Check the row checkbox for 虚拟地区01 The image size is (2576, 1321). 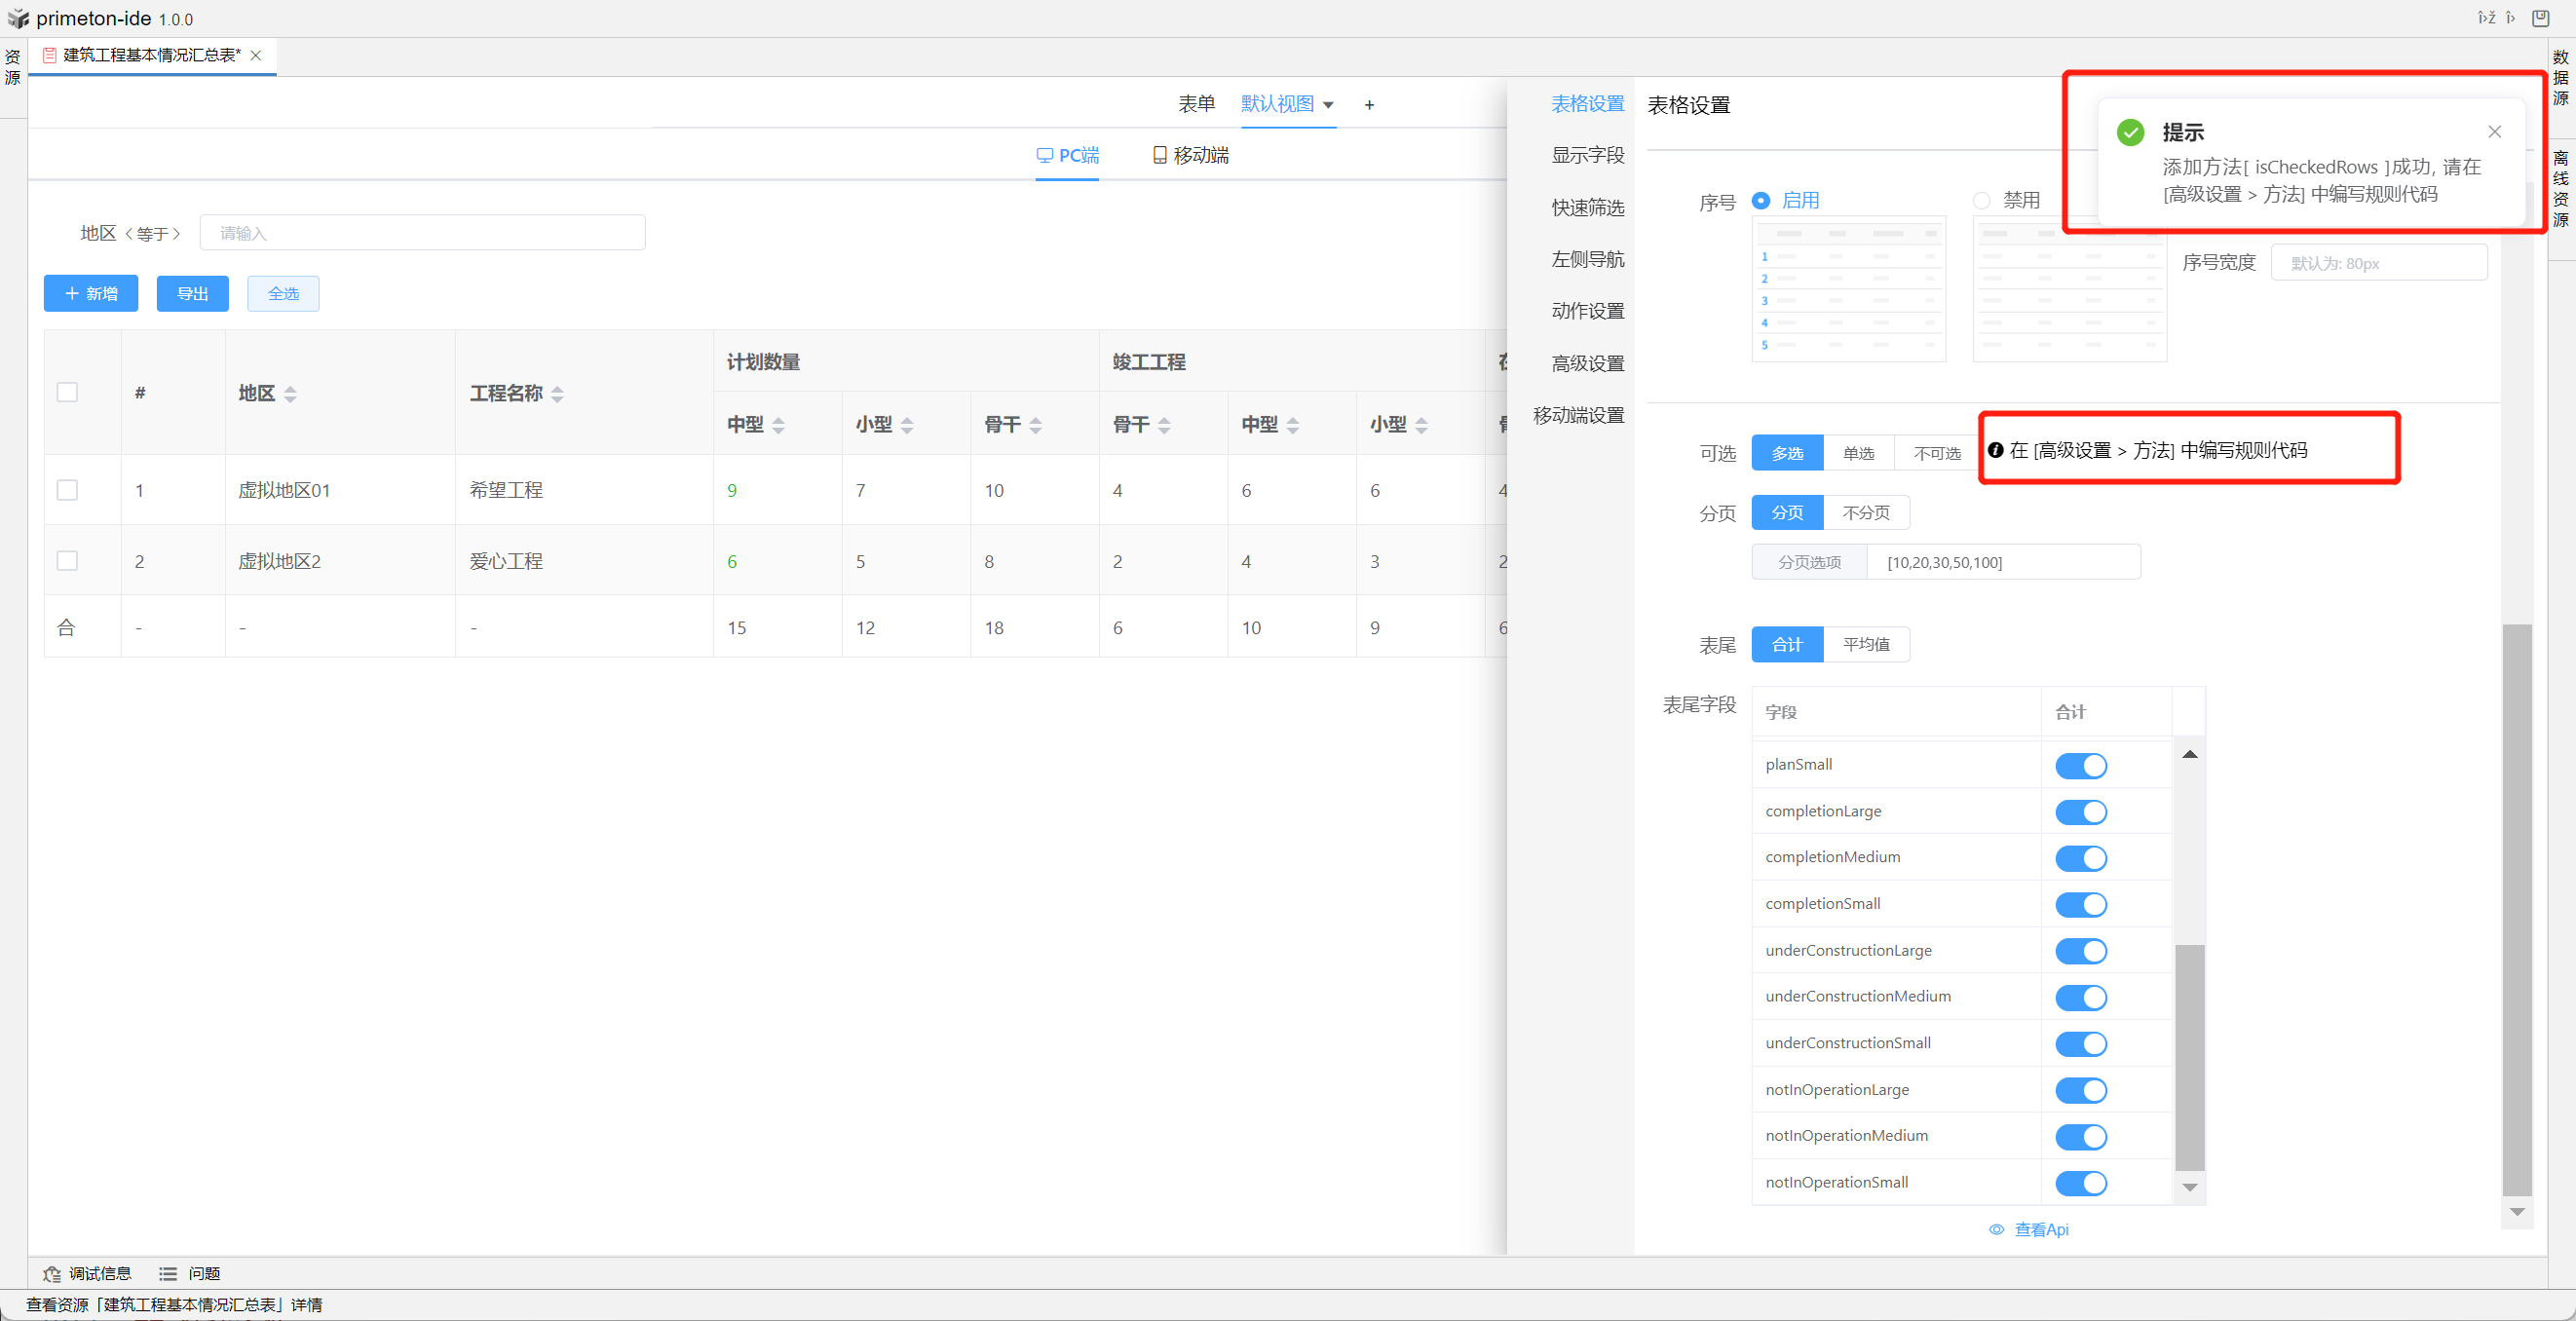[67, 490]
